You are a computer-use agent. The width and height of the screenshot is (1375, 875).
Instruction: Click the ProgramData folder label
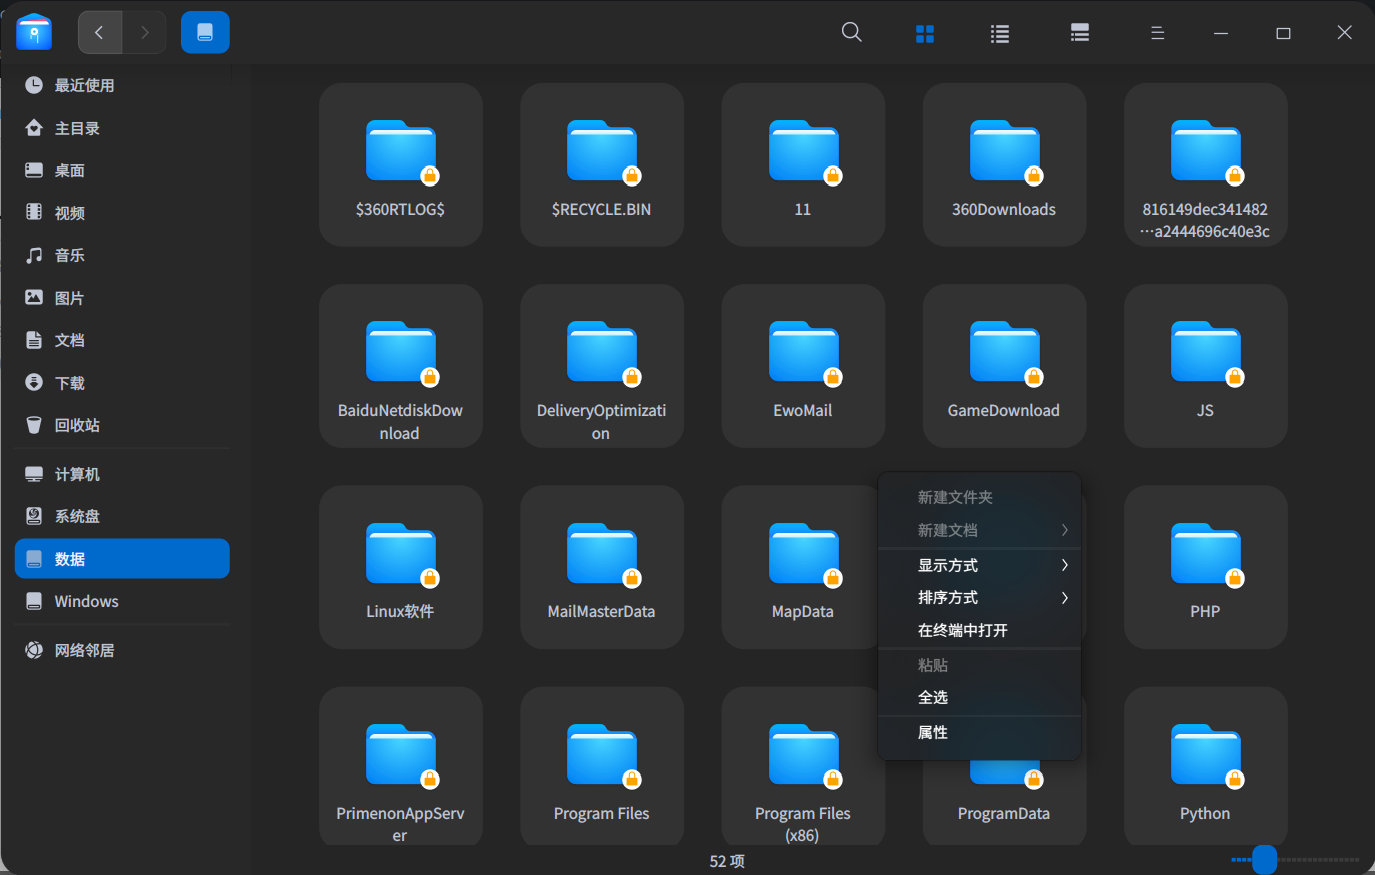coord(1004,813)
